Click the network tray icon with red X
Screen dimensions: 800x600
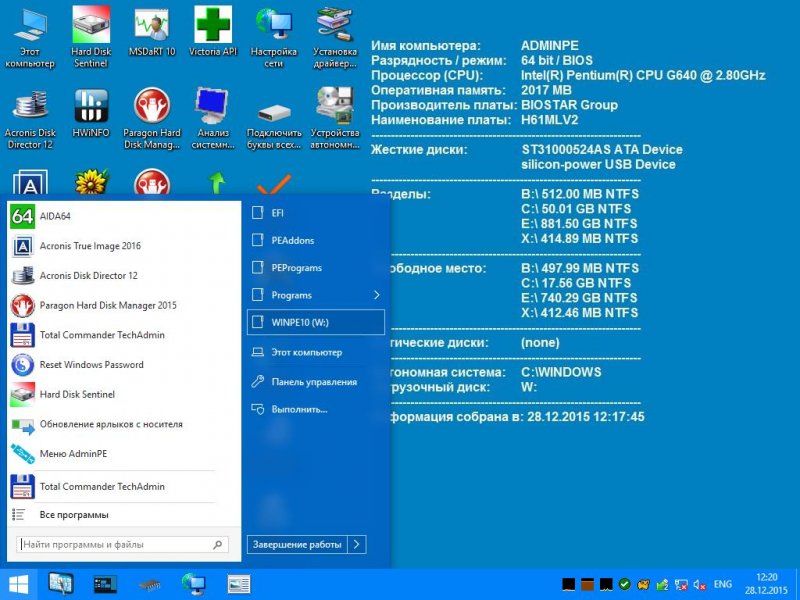[x=681, y=585]
